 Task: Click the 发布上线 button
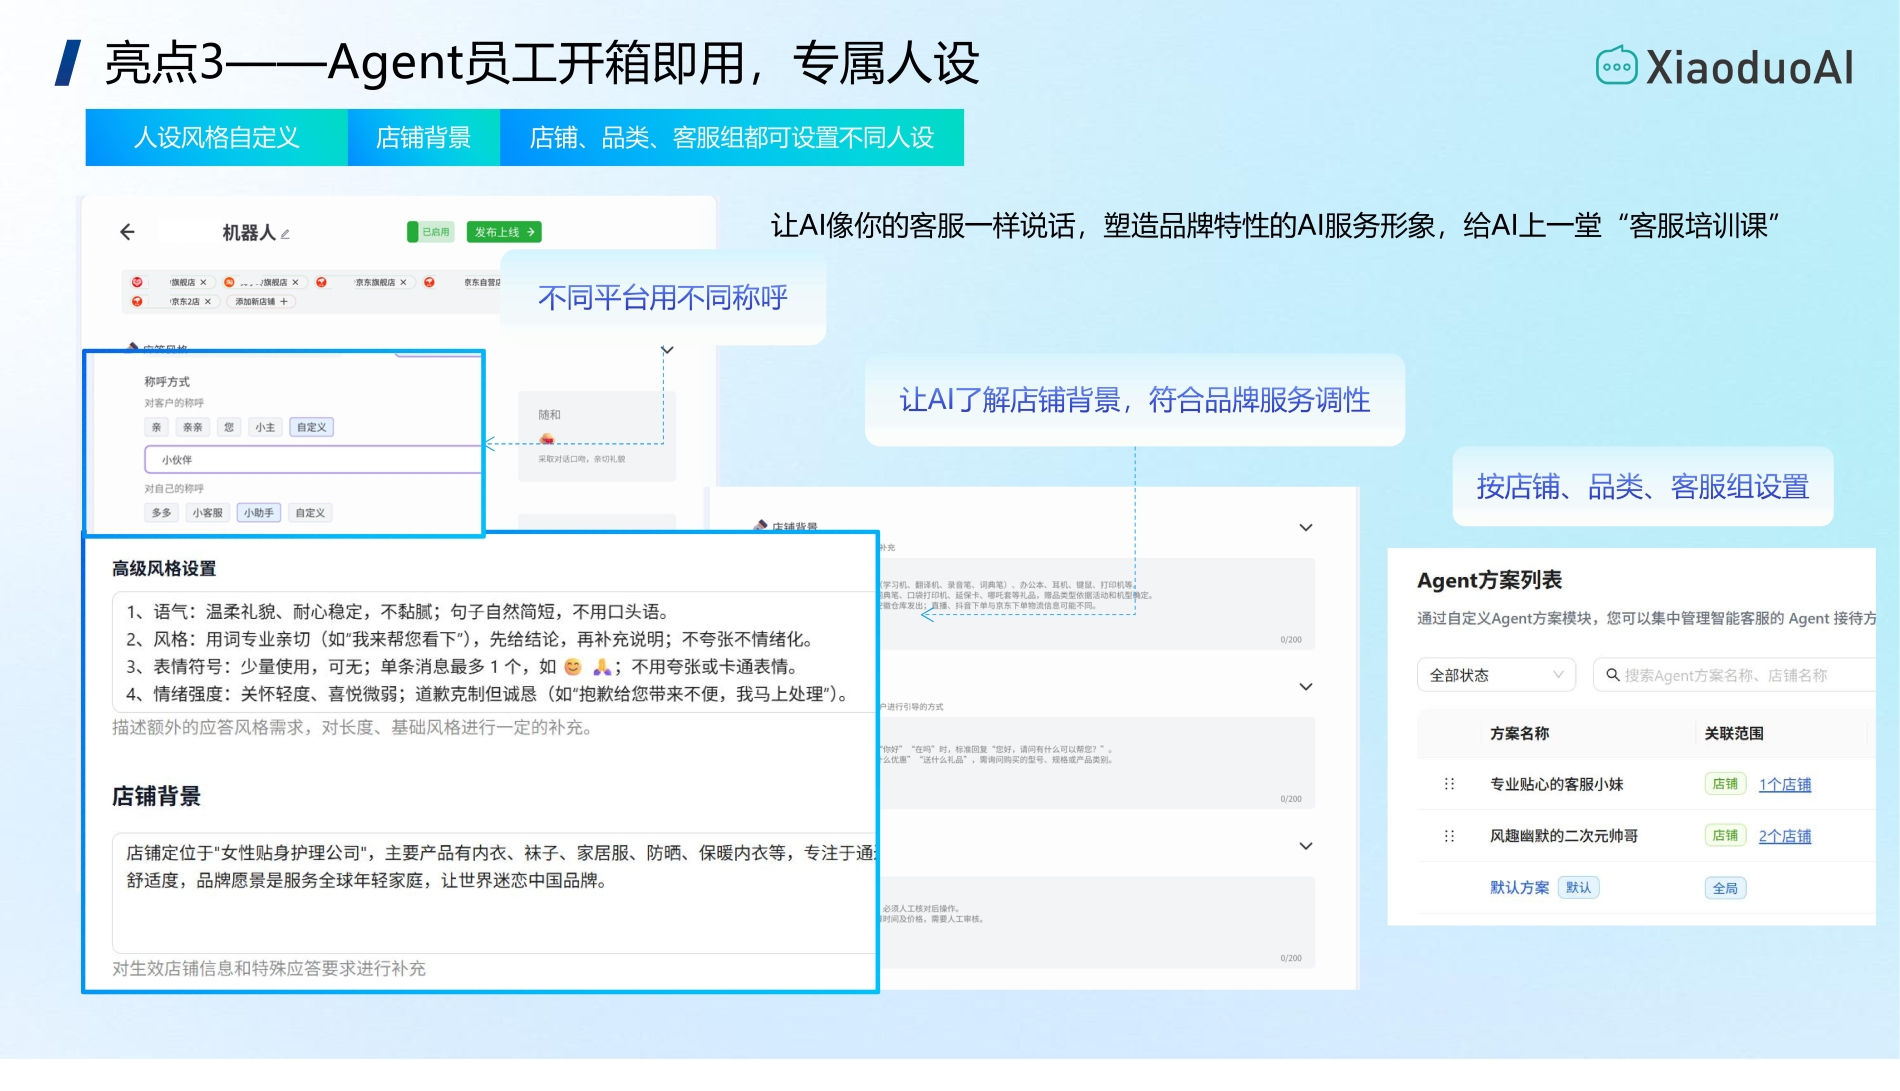pos(504,231)
